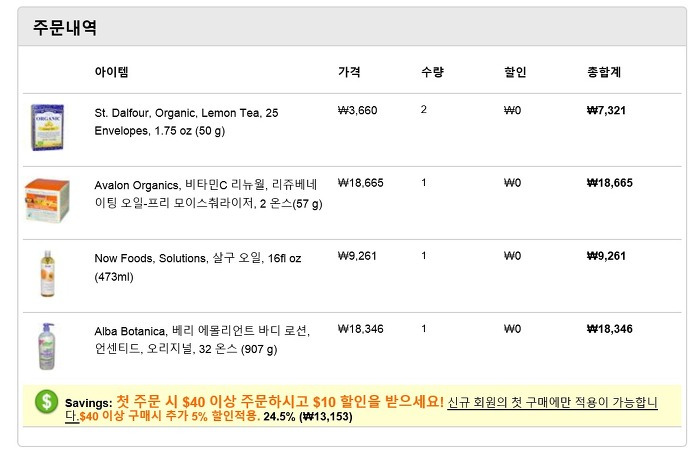The image size is (700, 456).
Task: Click the ₩18,346 total for Alba Botanica
Action: click(x=610, y=329)
